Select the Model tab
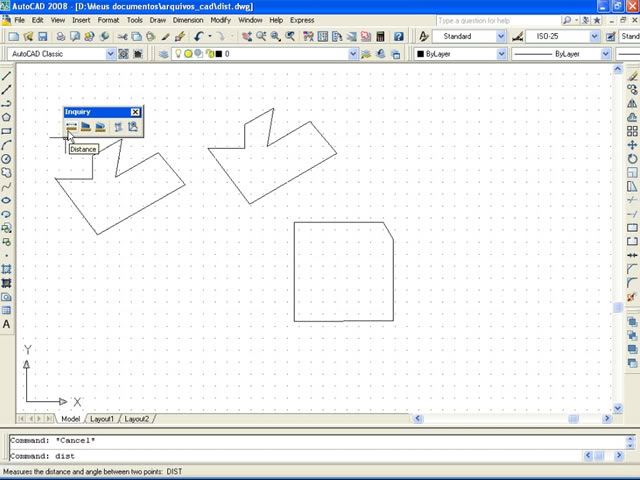The width and height of the screenshot is (640, 480). coord(70,419)
